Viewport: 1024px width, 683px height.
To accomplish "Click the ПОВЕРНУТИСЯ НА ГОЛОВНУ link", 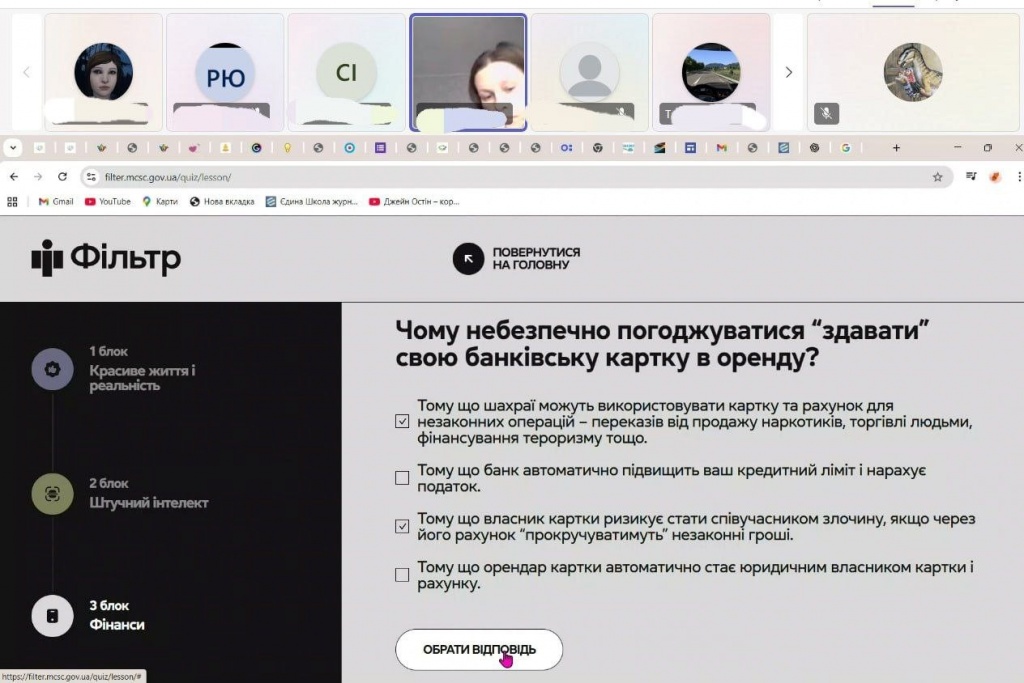I will [536, 259].
